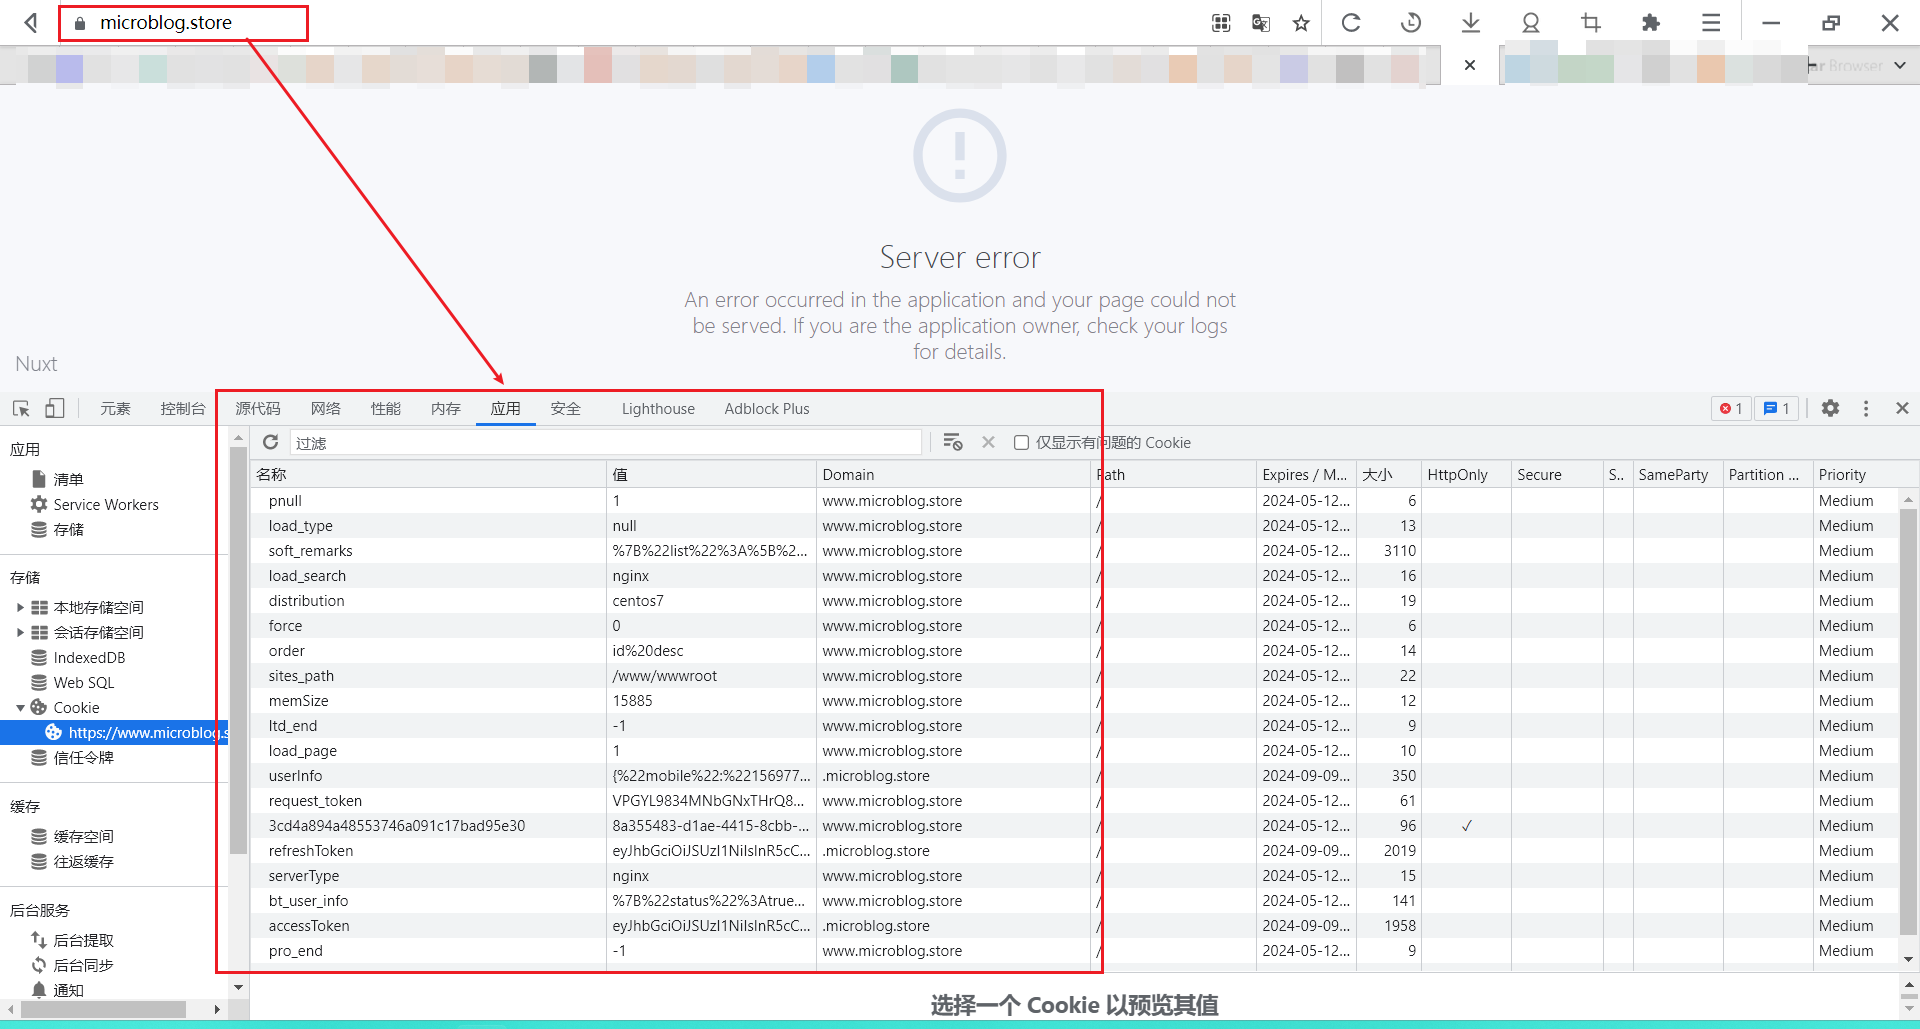Click the lock icon in the address bar
Image resolution: width=1920 pixels, height=1029 pixels.
(81, 23)
